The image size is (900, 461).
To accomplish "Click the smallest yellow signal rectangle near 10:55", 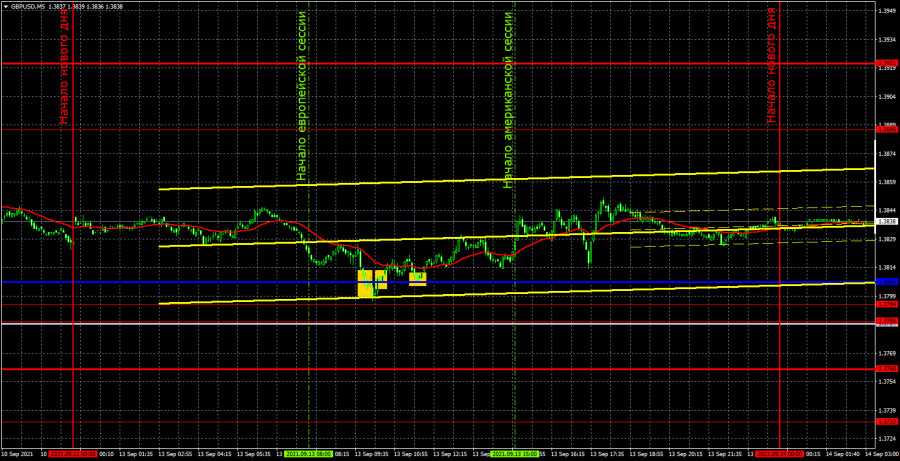I will tap(417, 278).
